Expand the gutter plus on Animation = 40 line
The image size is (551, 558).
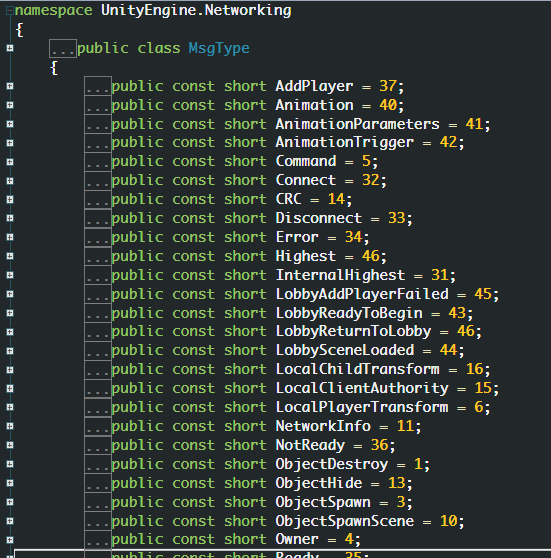pyautogui.click(x=10, y=105)
